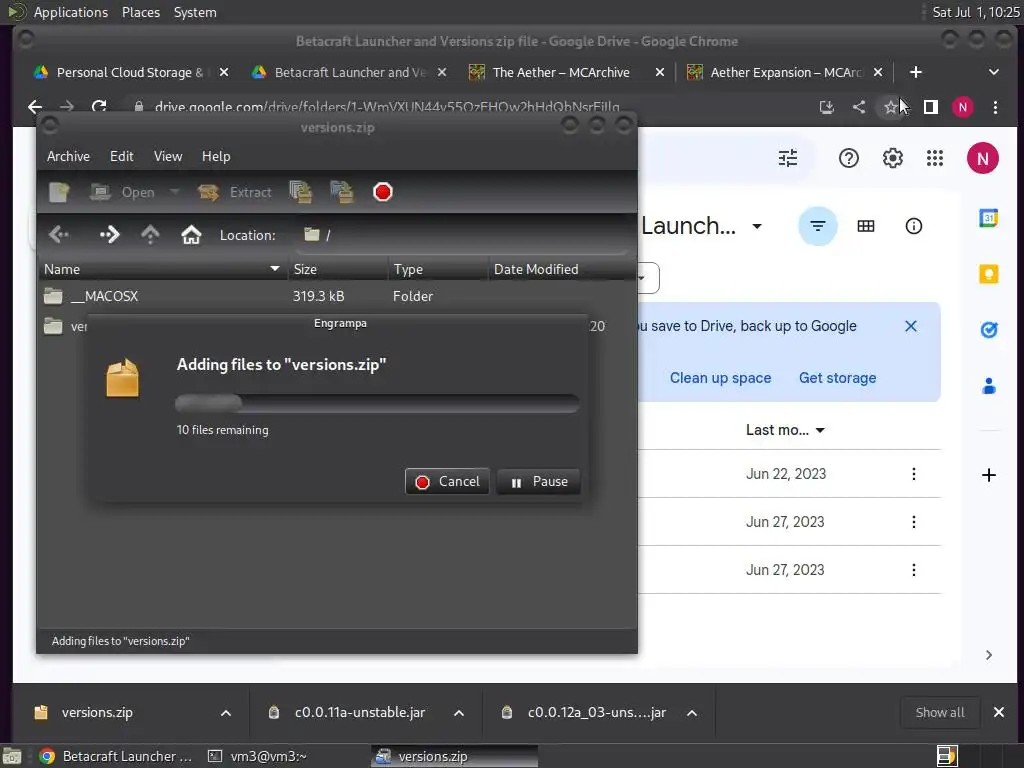Select the __MACOSX folder row

tap(337, 296)
